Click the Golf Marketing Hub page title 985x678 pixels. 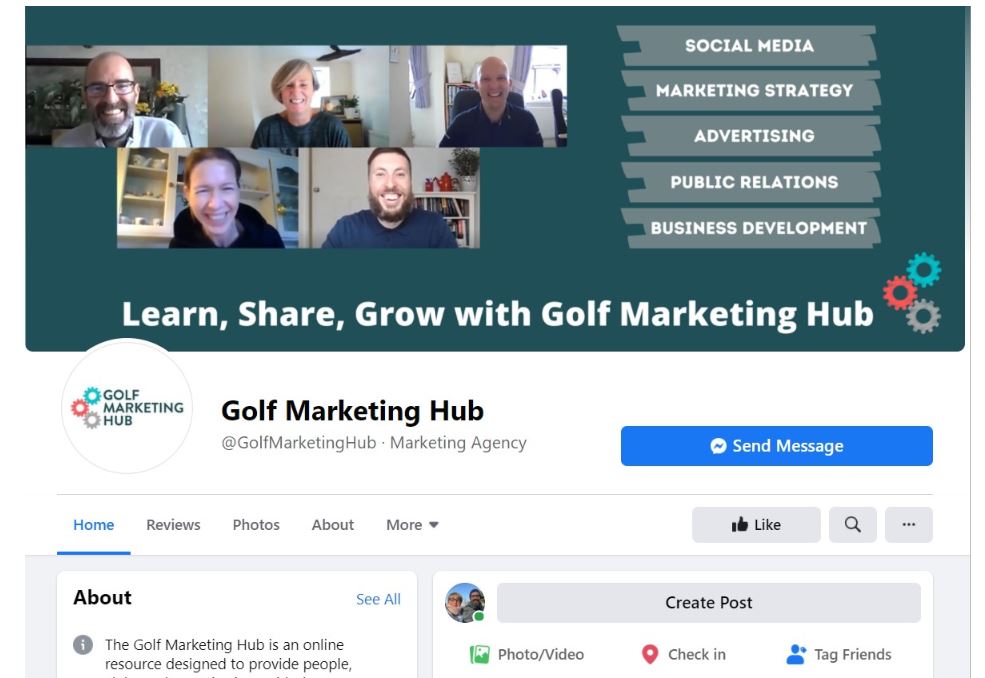point(352,411)
